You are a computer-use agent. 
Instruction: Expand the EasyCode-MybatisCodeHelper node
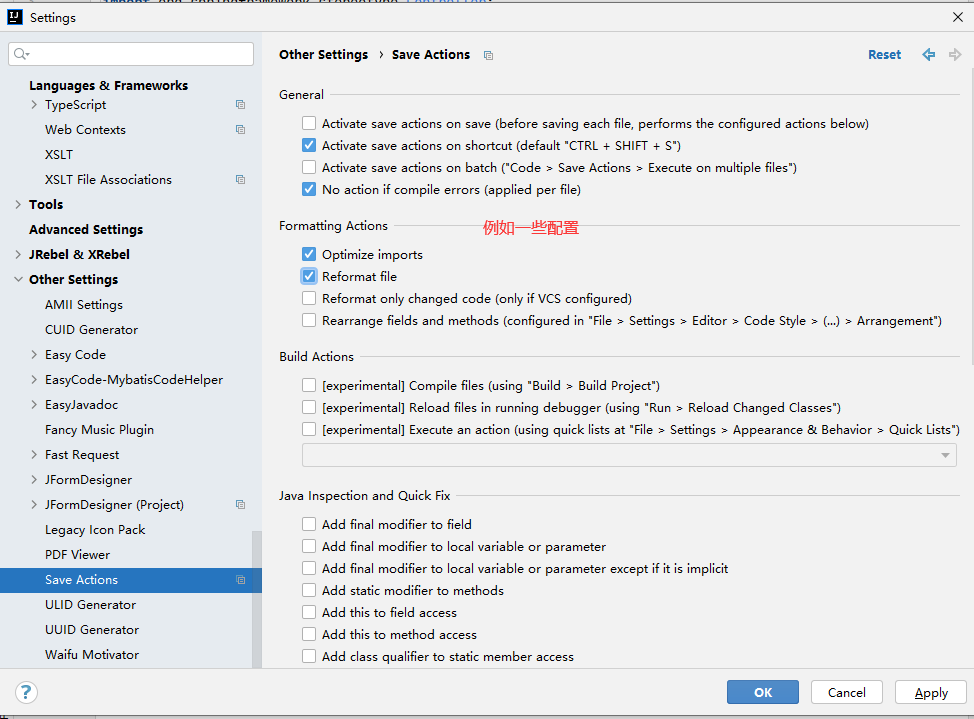[34, 380]
